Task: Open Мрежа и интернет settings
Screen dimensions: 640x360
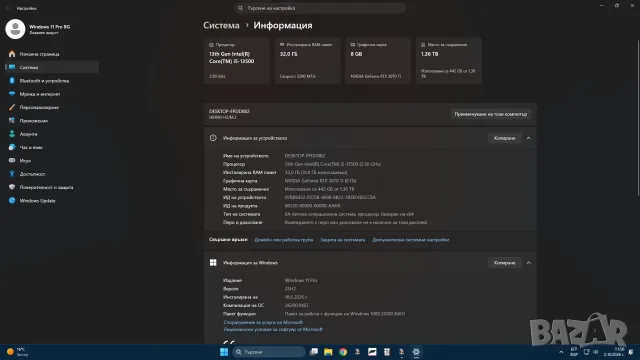Action: pyautogui.click(x=40, y=94)
